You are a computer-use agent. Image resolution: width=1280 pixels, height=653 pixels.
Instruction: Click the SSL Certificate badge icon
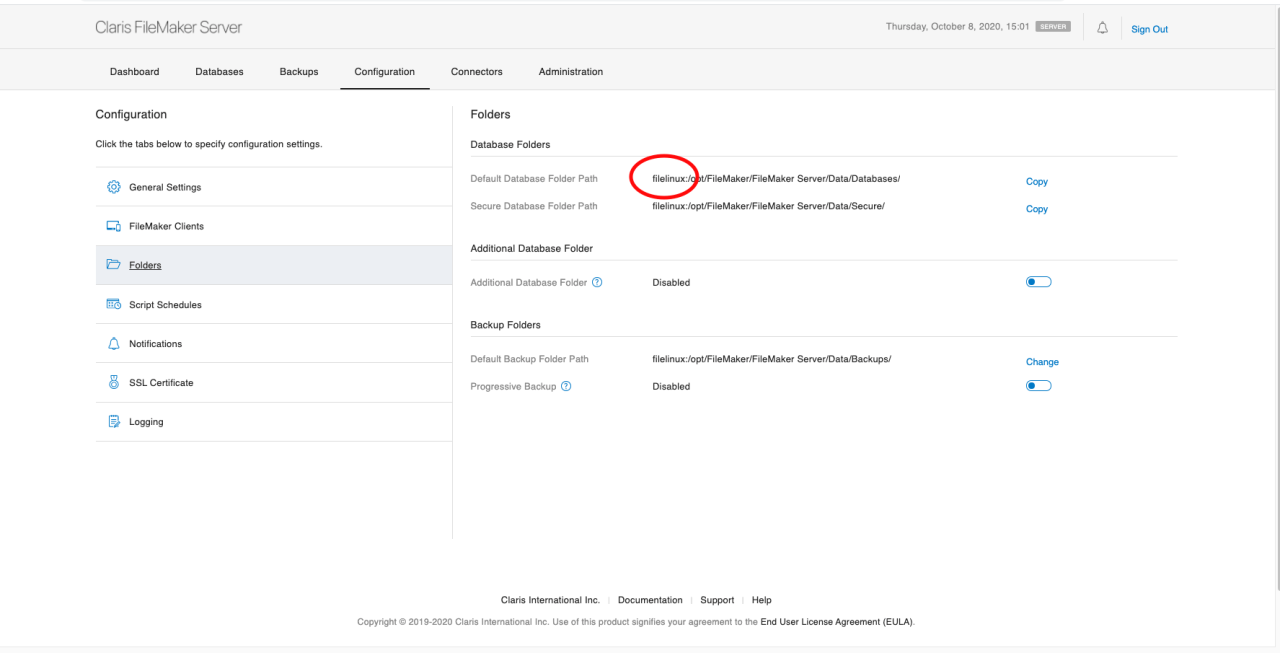(113, 382)
